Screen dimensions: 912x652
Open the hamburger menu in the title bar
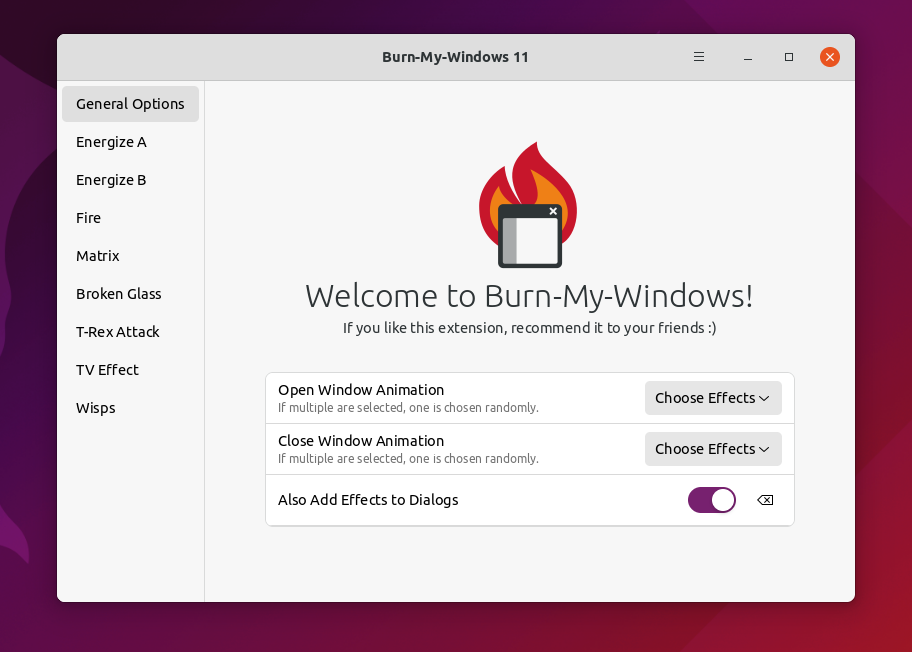click(x=699, y=57)
